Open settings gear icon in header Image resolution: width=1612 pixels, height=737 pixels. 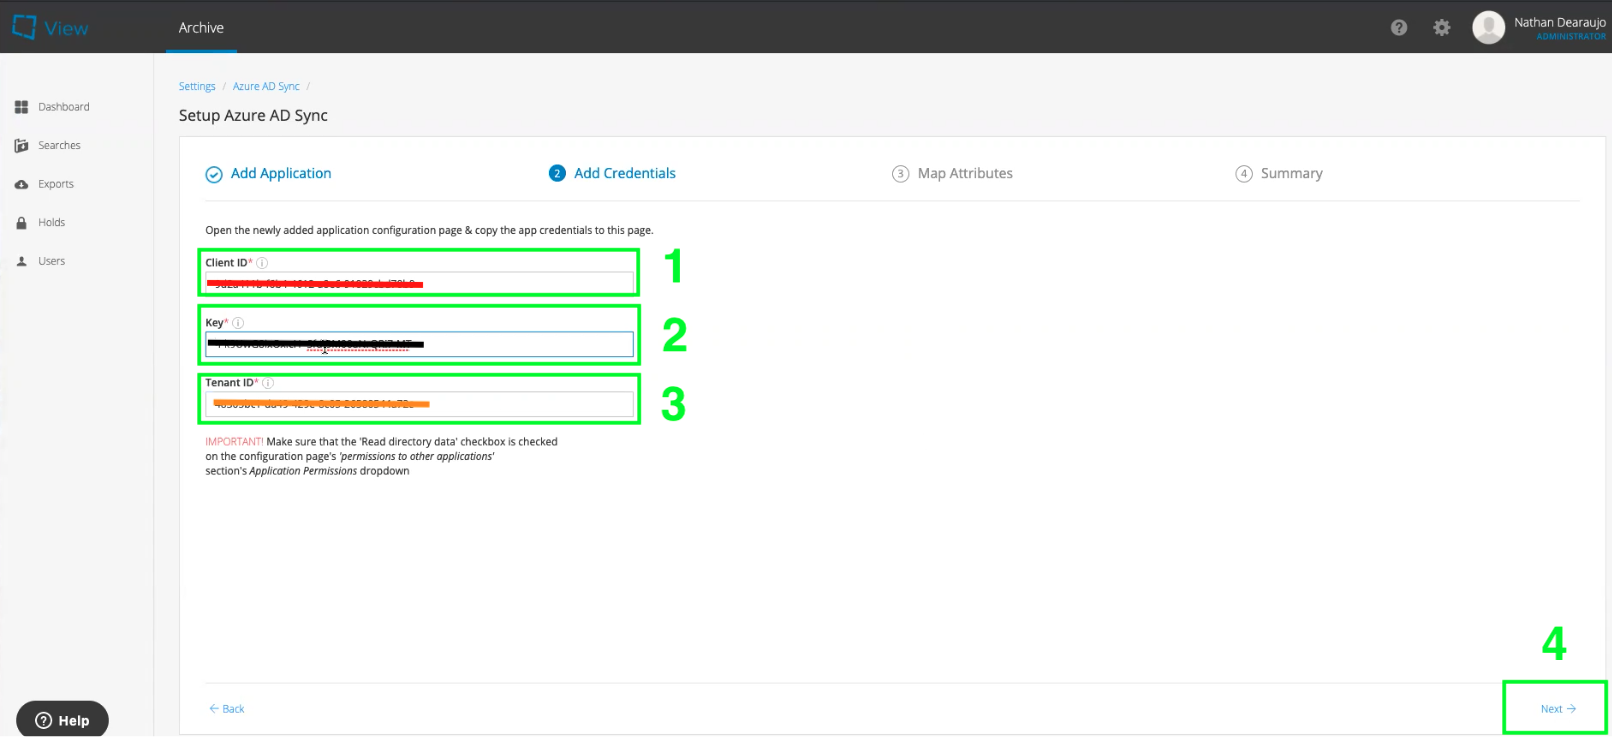pos(1441,28)
